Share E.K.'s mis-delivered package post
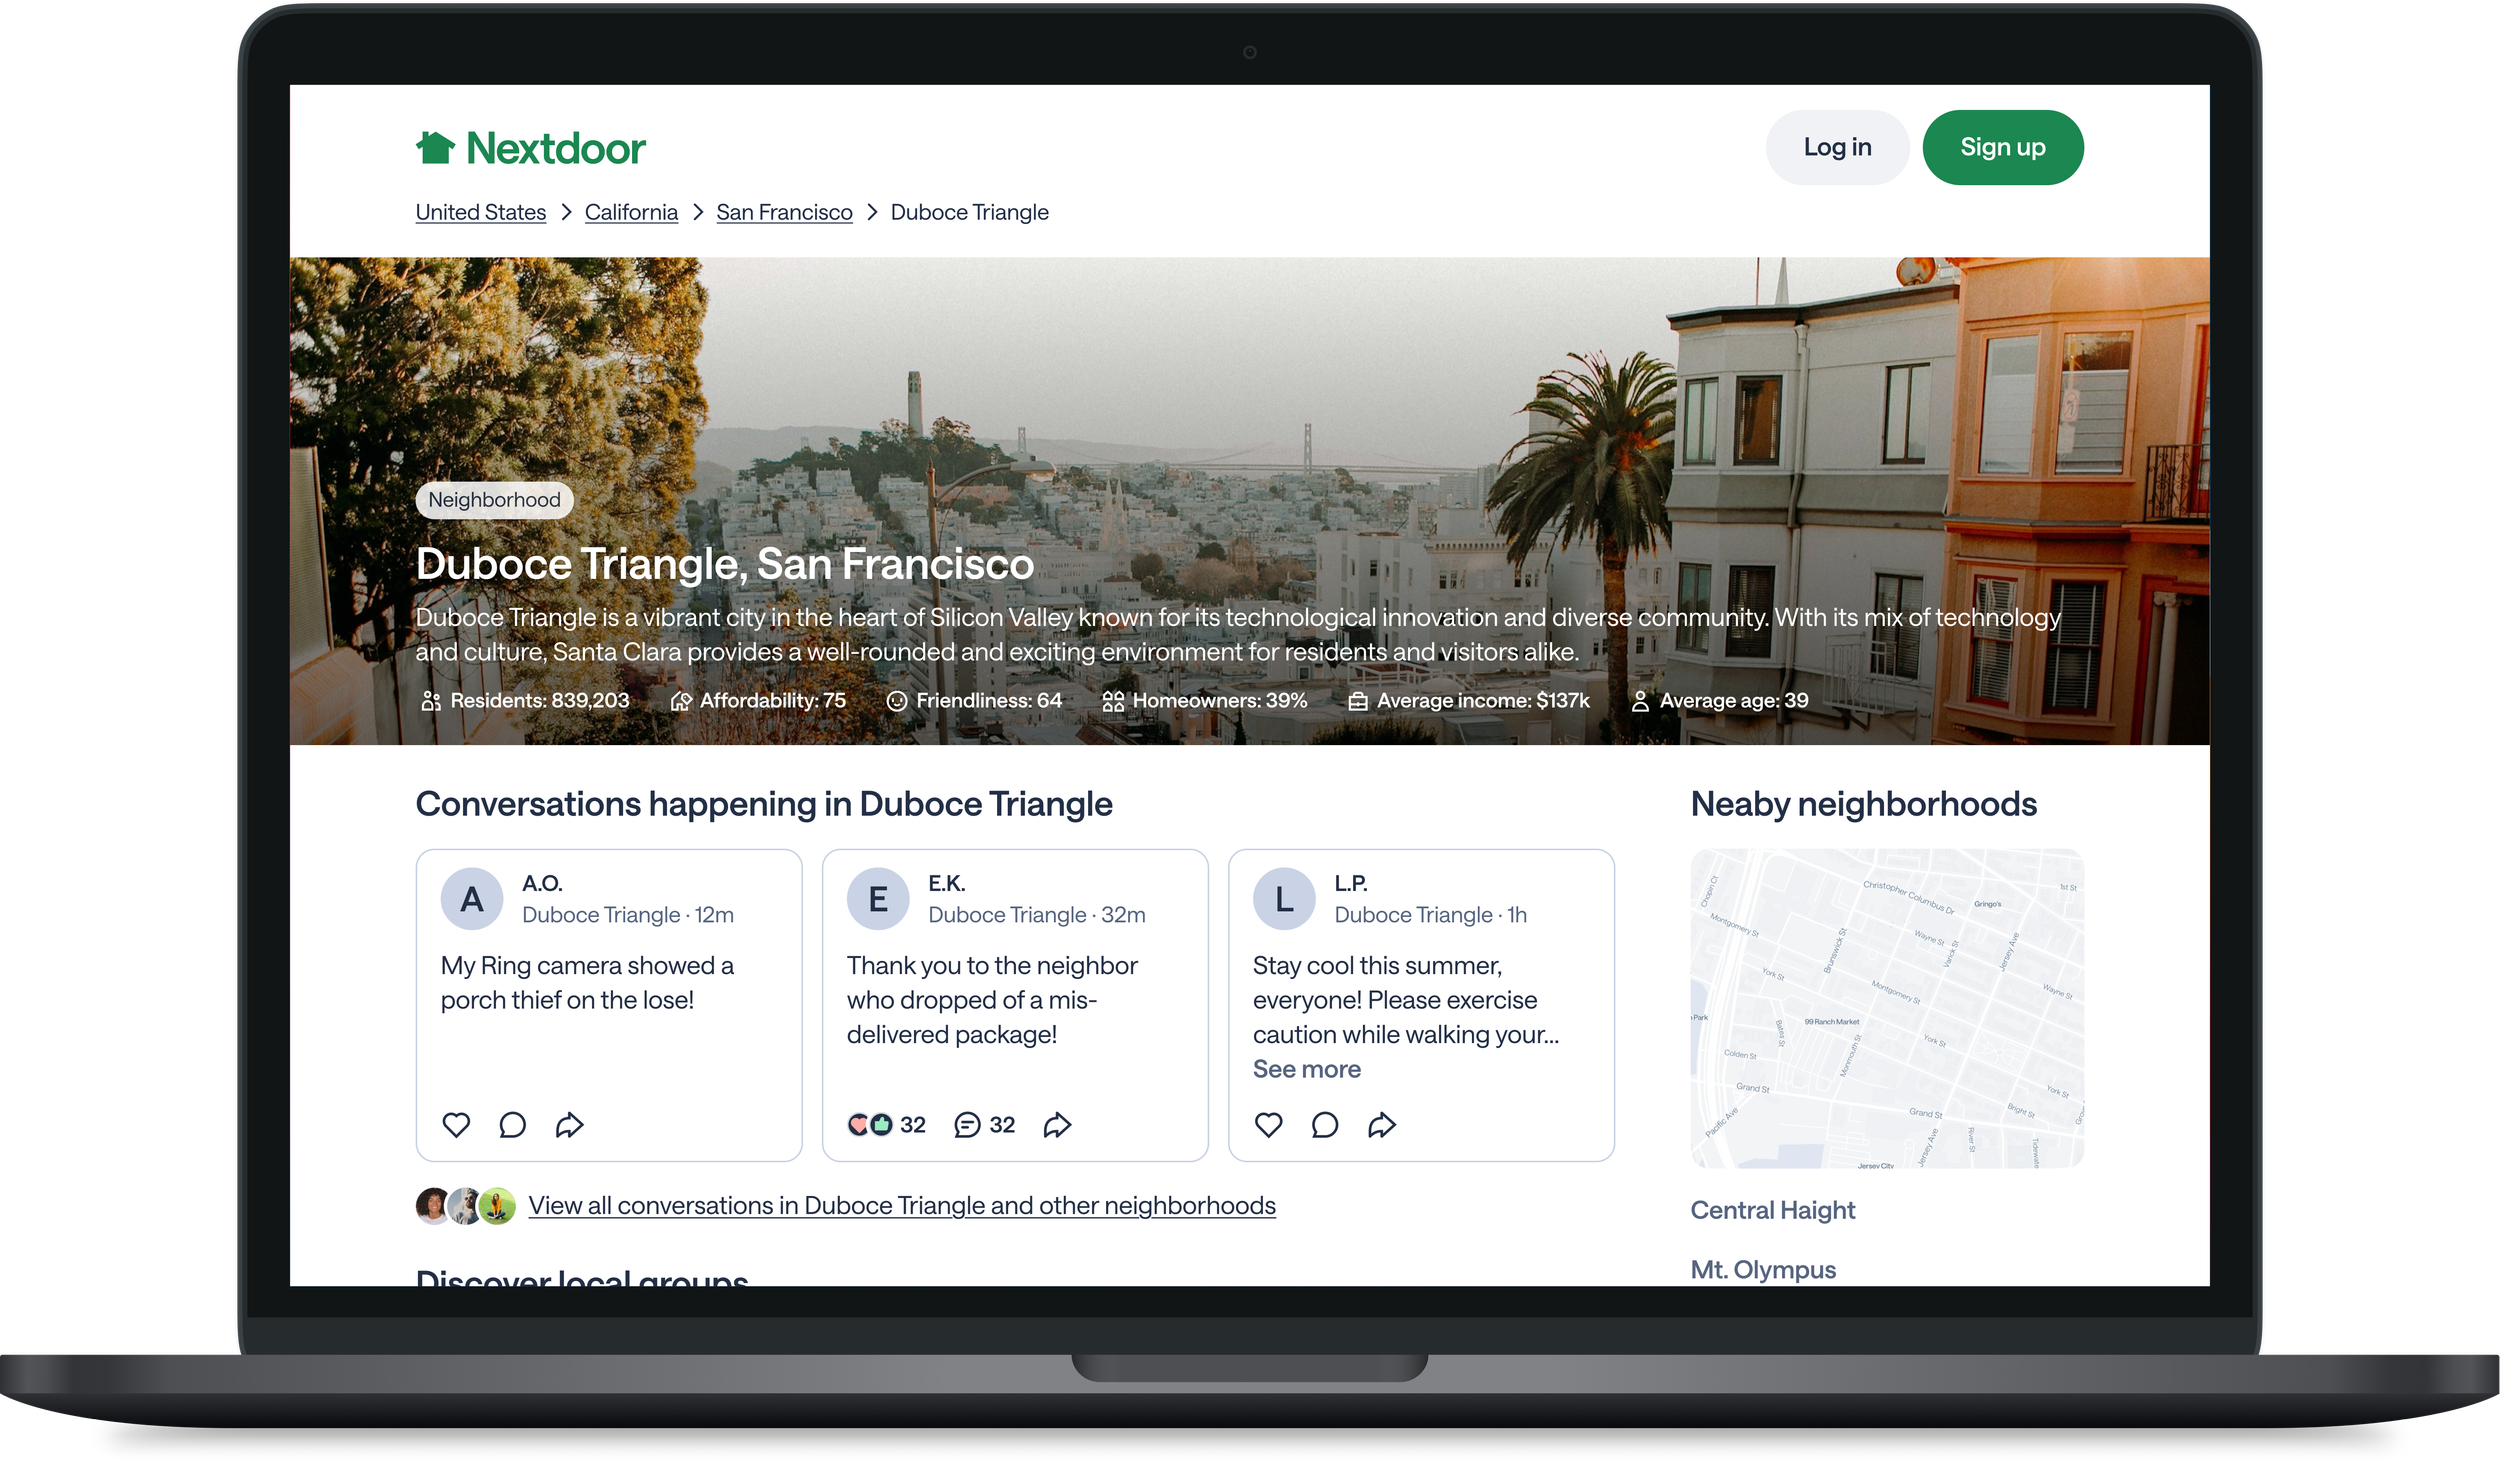This screenshot has width=2500, height=1462. point(1057,1125)
